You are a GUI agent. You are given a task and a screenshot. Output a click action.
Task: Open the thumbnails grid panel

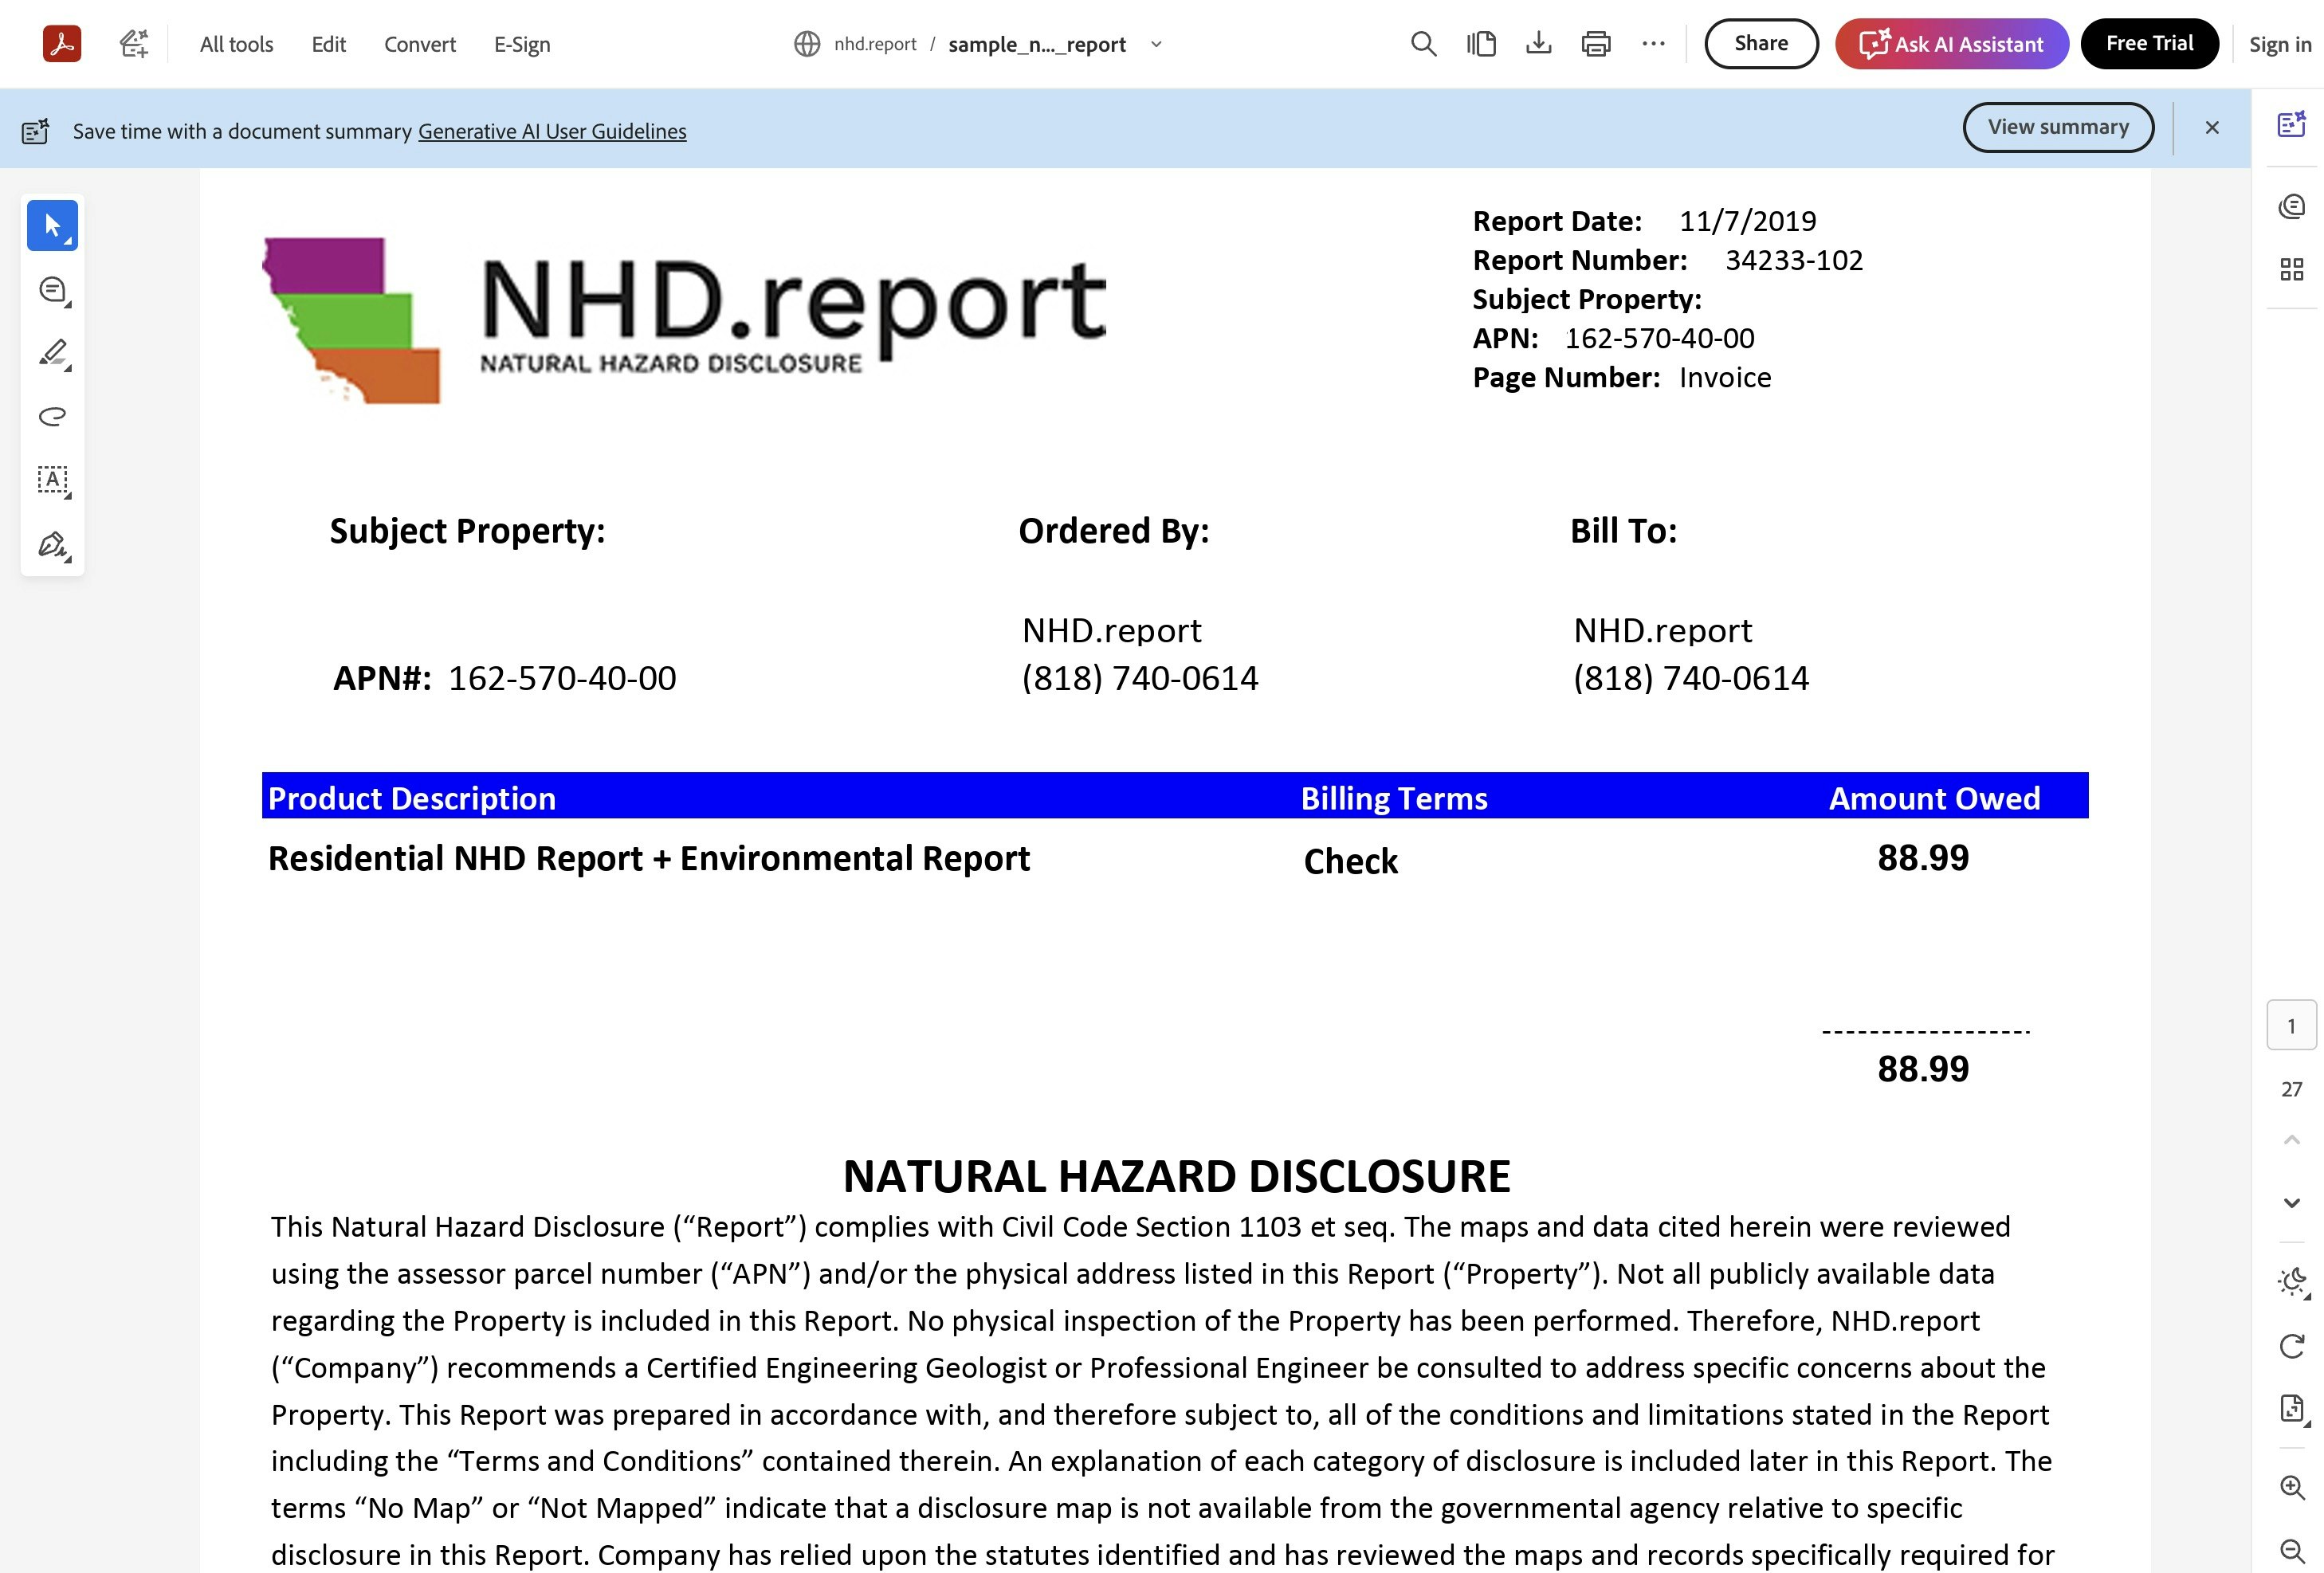click(2291, 269)
